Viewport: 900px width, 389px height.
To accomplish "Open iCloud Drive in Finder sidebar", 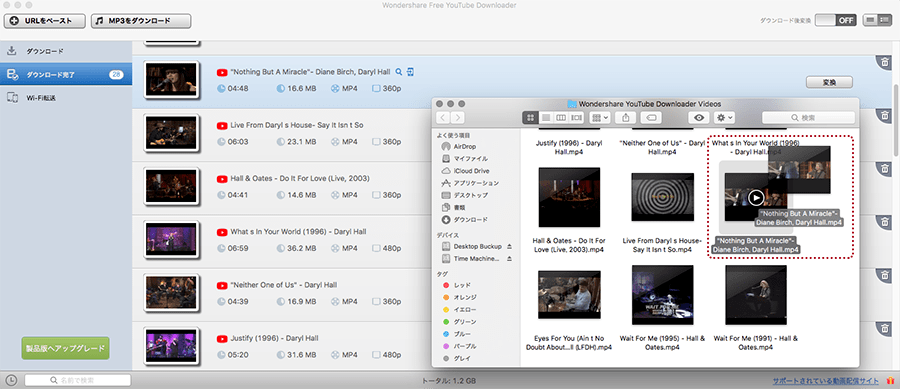I will pos(471,171).
